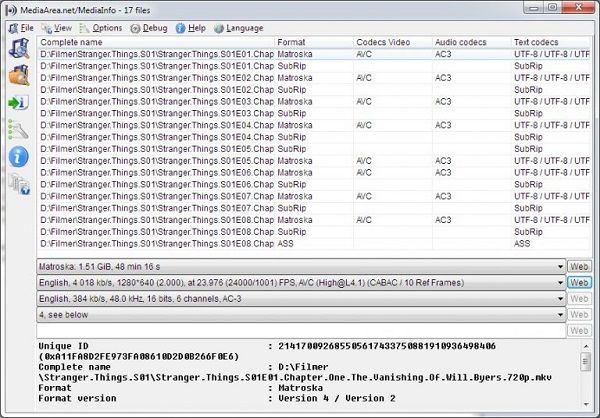Viewport: 600px width, 418px height.
Task: Click the View/Website documents icon in sidebar
Action: point(19,184)
